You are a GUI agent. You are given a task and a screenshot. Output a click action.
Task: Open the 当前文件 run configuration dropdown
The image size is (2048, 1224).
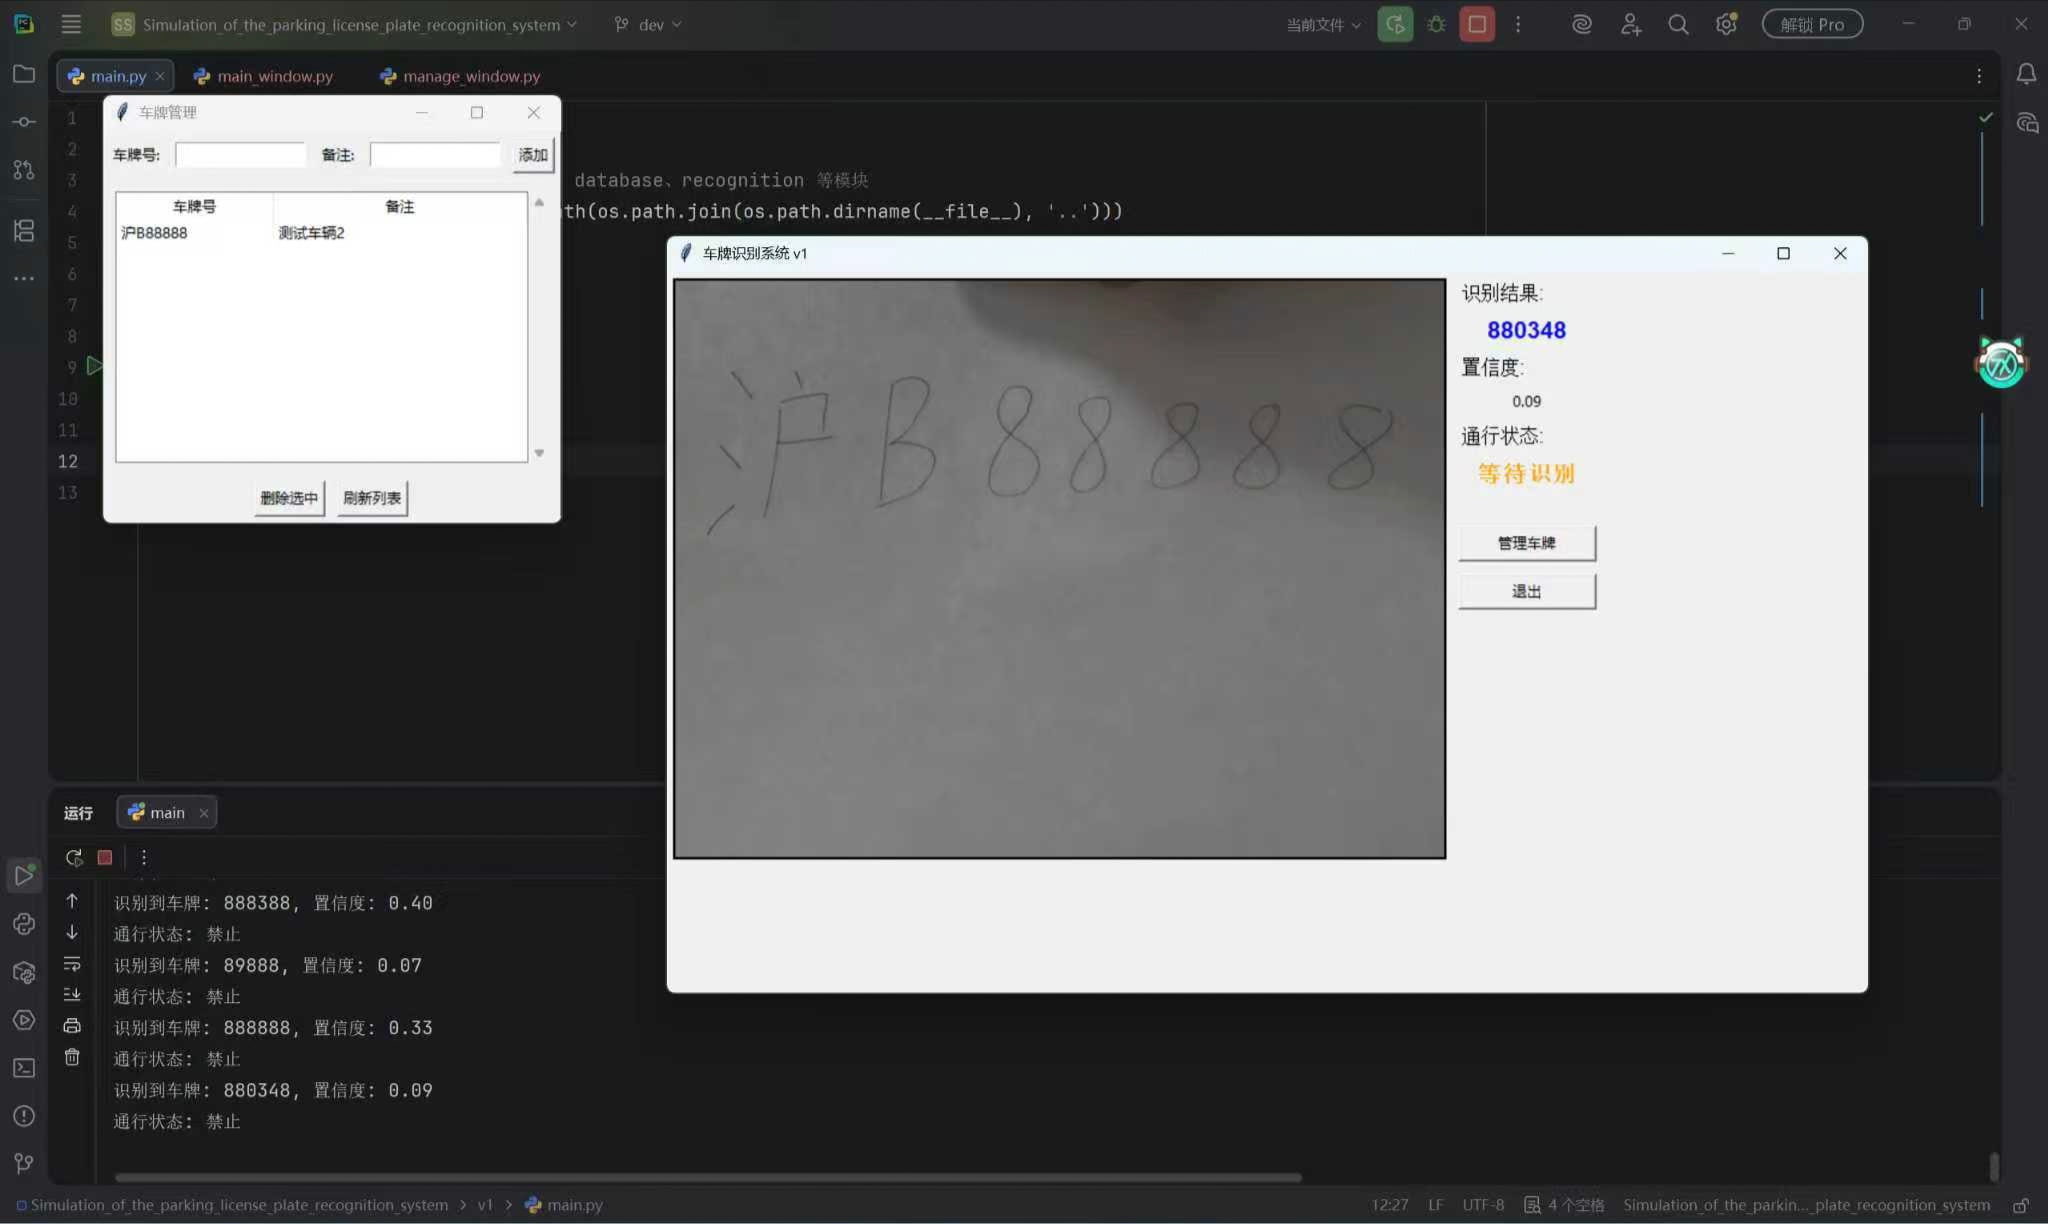(x=1323, y=24)
